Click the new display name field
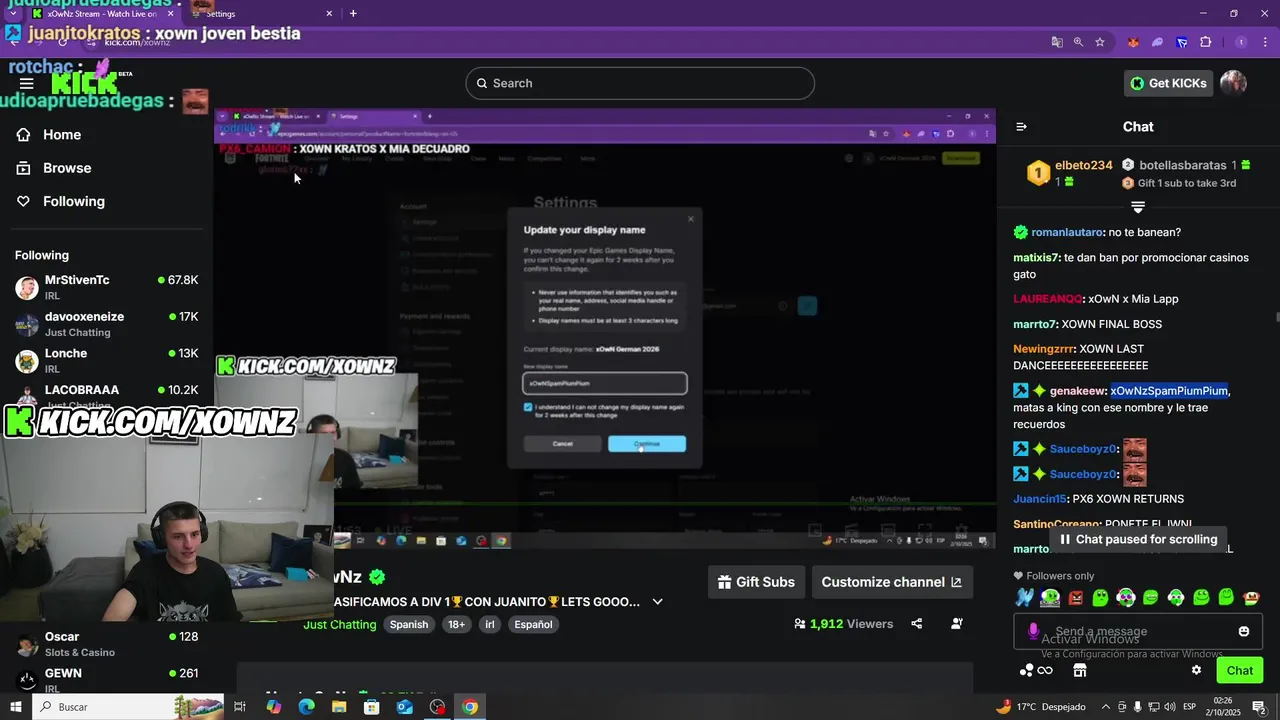Viewport: 1280px width, 720px height. click(x=605, y=383)
